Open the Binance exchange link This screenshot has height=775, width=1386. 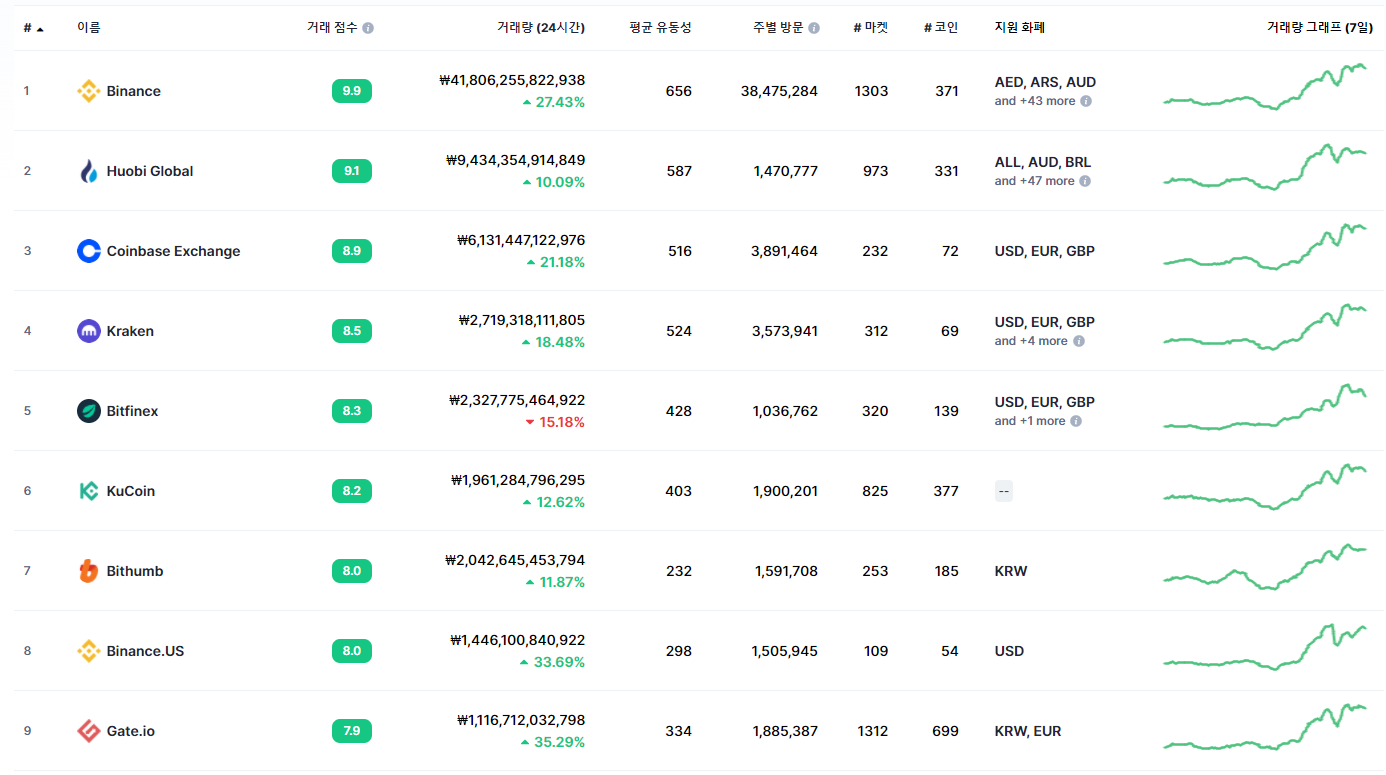click(x=134, y=91)
